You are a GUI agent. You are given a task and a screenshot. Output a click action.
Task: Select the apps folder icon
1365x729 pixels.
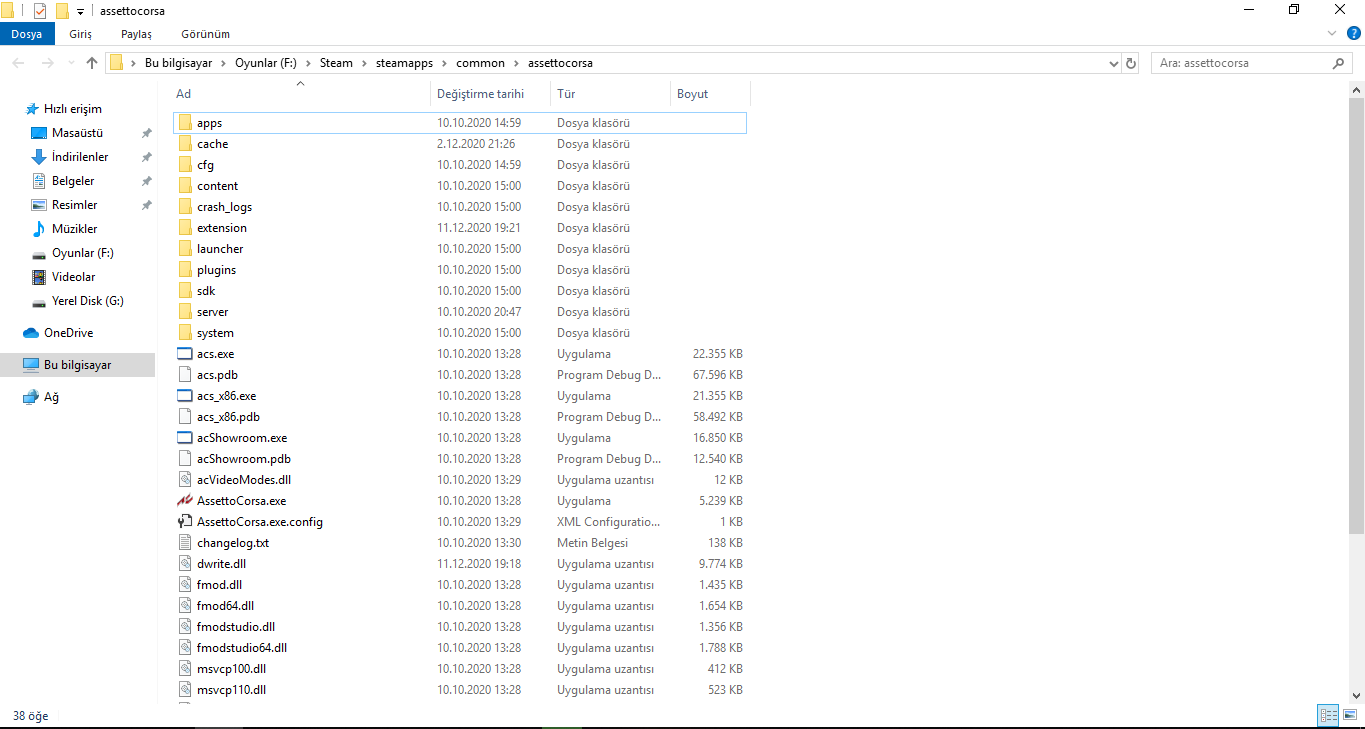[x=184, y=123]
